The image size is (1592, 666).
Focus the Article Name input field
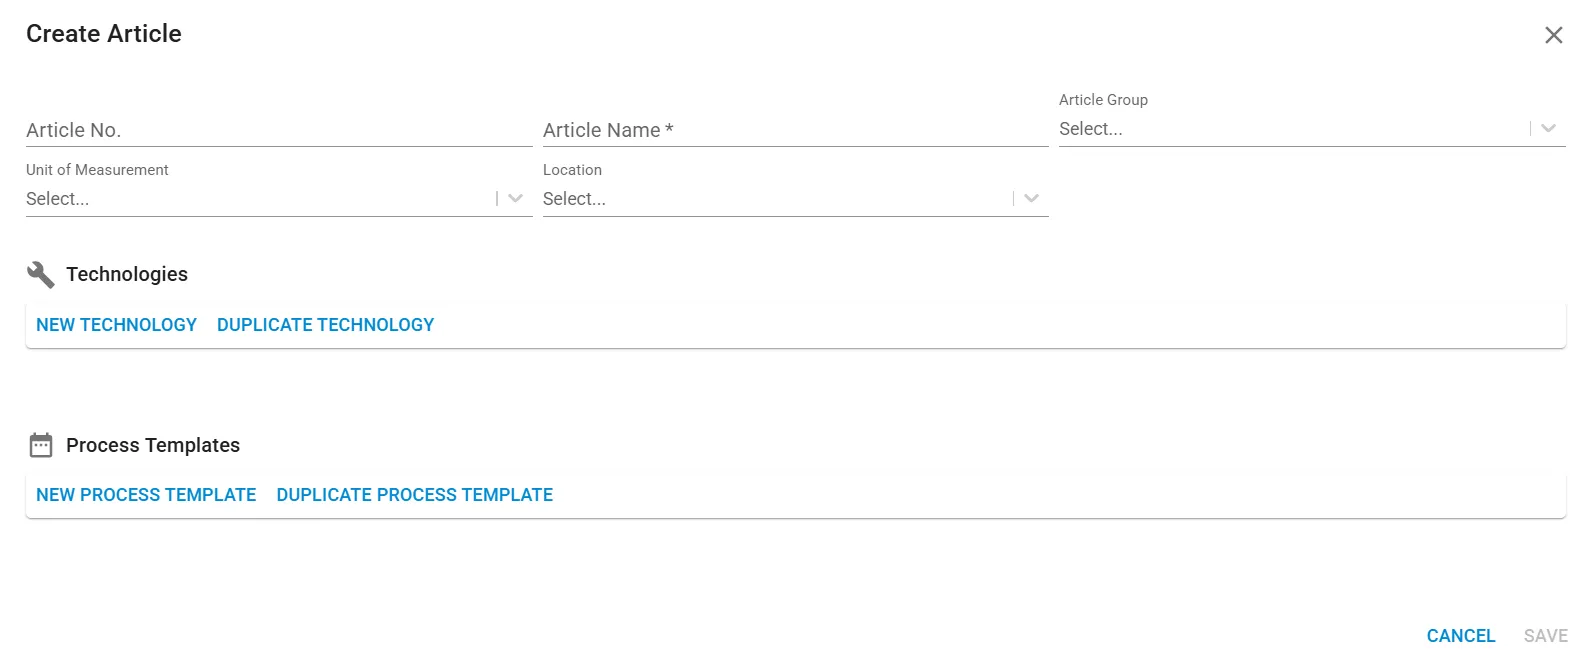795,130
